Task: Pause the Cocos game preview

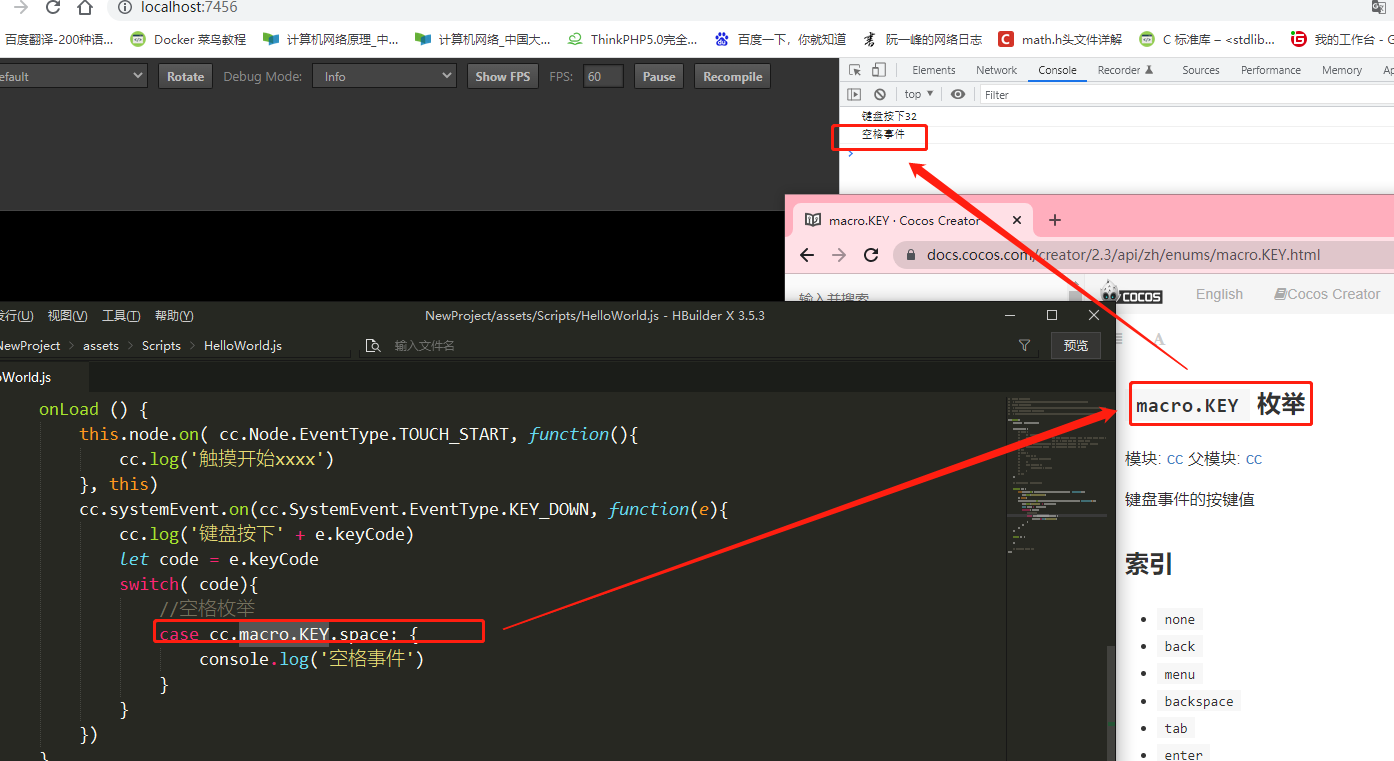Action: (659, 76)
